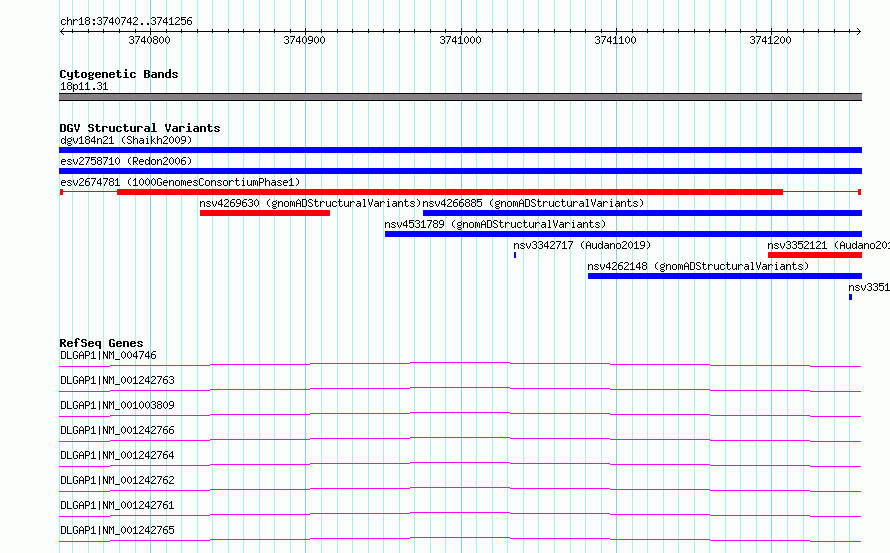Click the 3741100 ruler position label

click(x=615, y=40)
